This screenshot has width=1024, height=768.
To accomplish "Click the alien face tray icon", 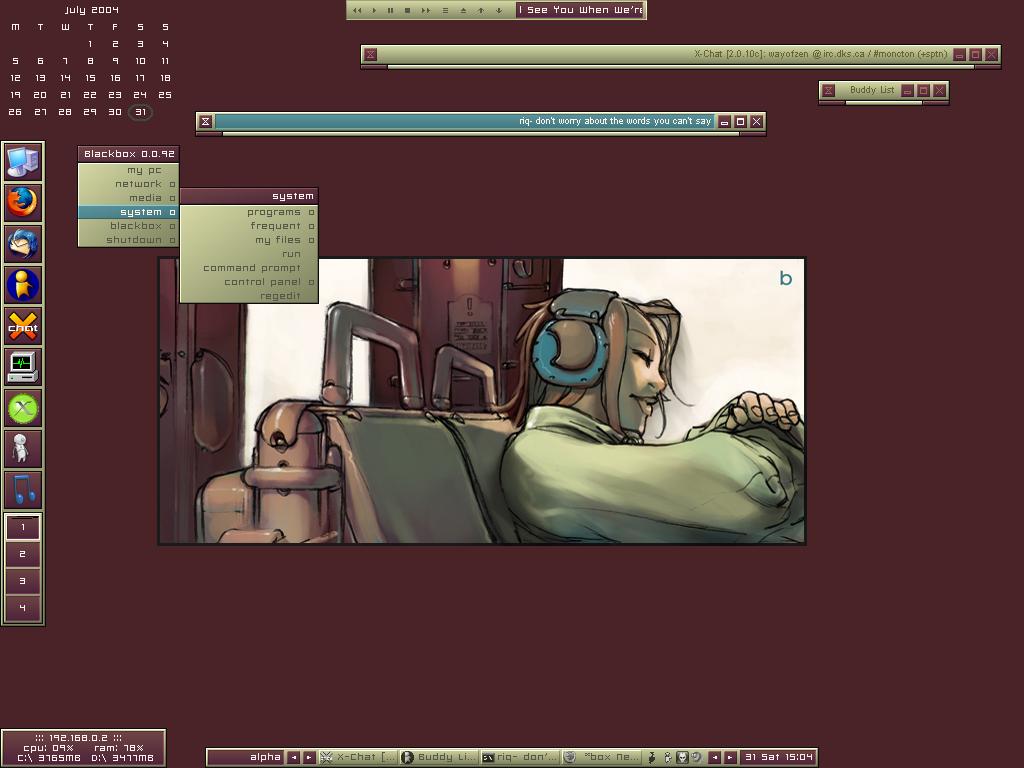I will click(x=682, y=758).
